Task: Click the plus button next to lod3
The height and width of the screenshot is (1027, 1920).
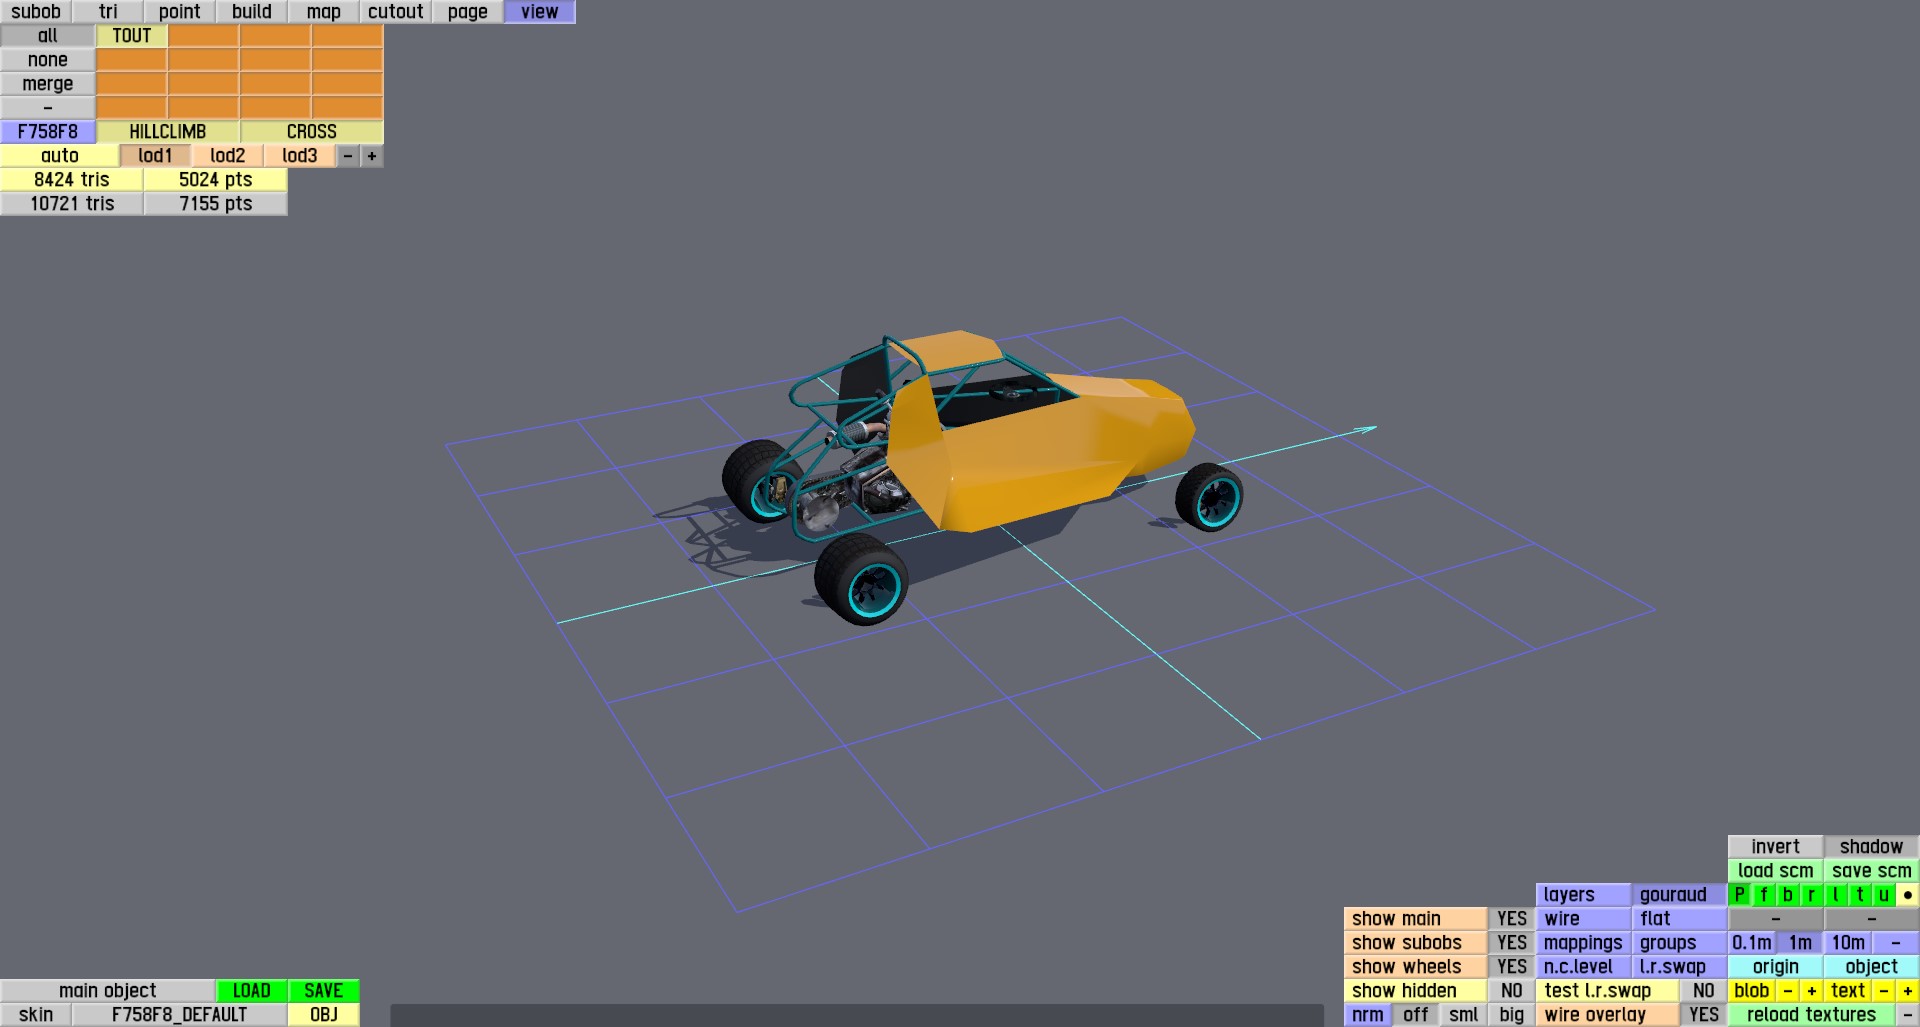Action: (x=372, y=156)
